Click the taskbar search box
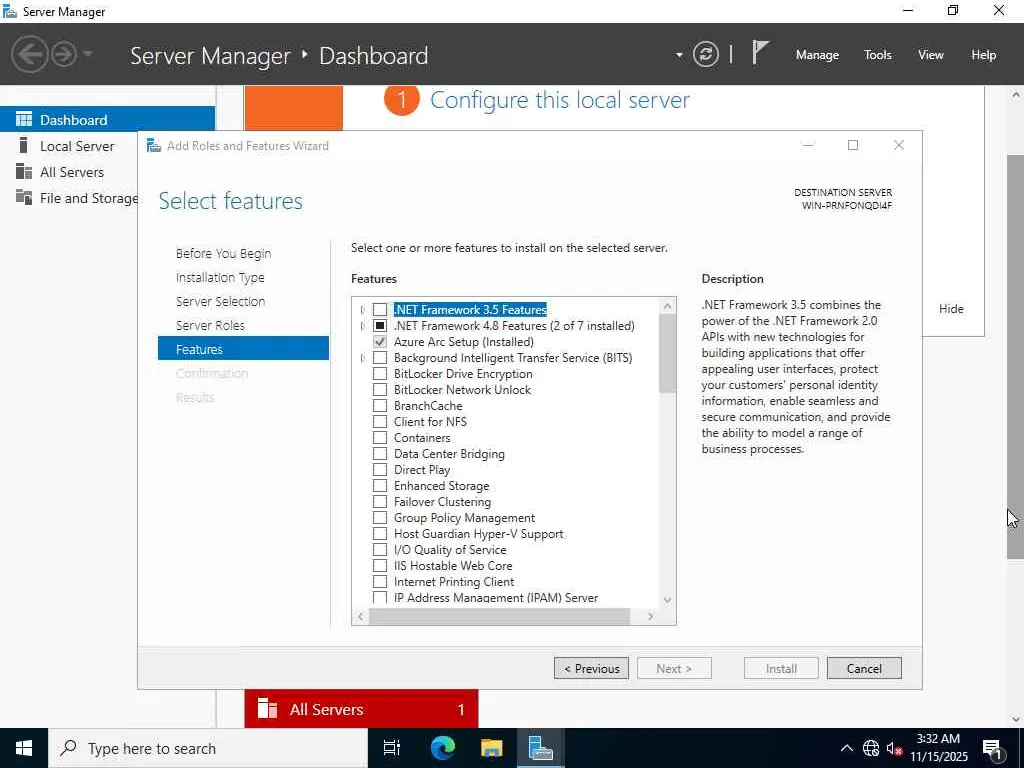The width and height of the screenshot is (1024, 768). (x=208, y=748)
